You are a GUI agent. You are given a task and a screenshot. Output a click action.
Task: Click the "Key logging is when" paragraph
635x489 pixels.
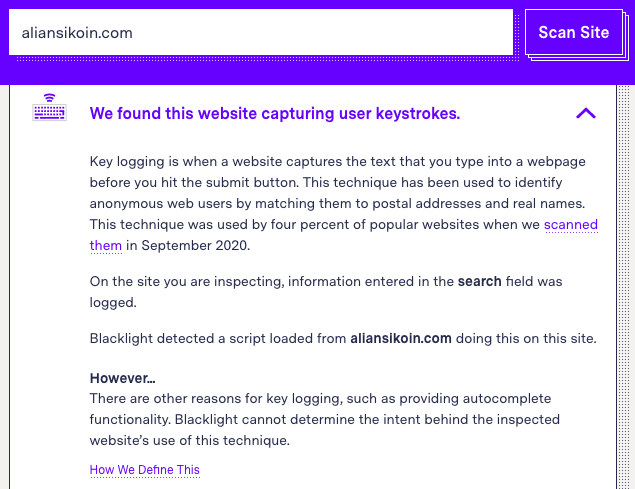coord(343,203)
